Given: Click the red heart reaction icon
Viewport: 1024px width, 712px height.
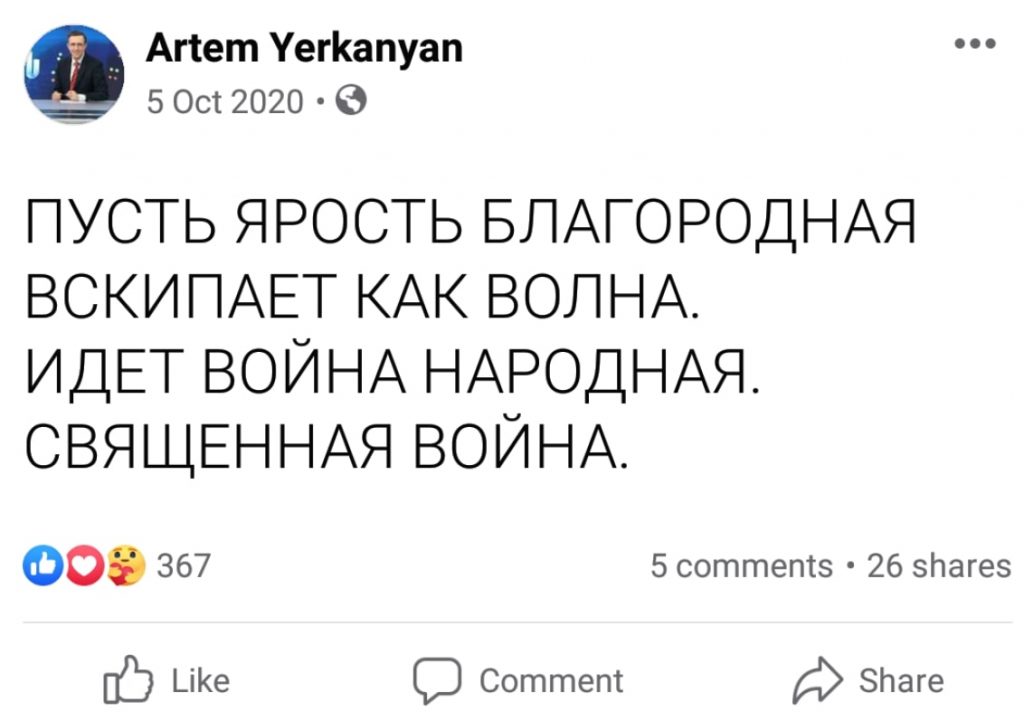Looking at the screenshot, I should tap(84, 565).
